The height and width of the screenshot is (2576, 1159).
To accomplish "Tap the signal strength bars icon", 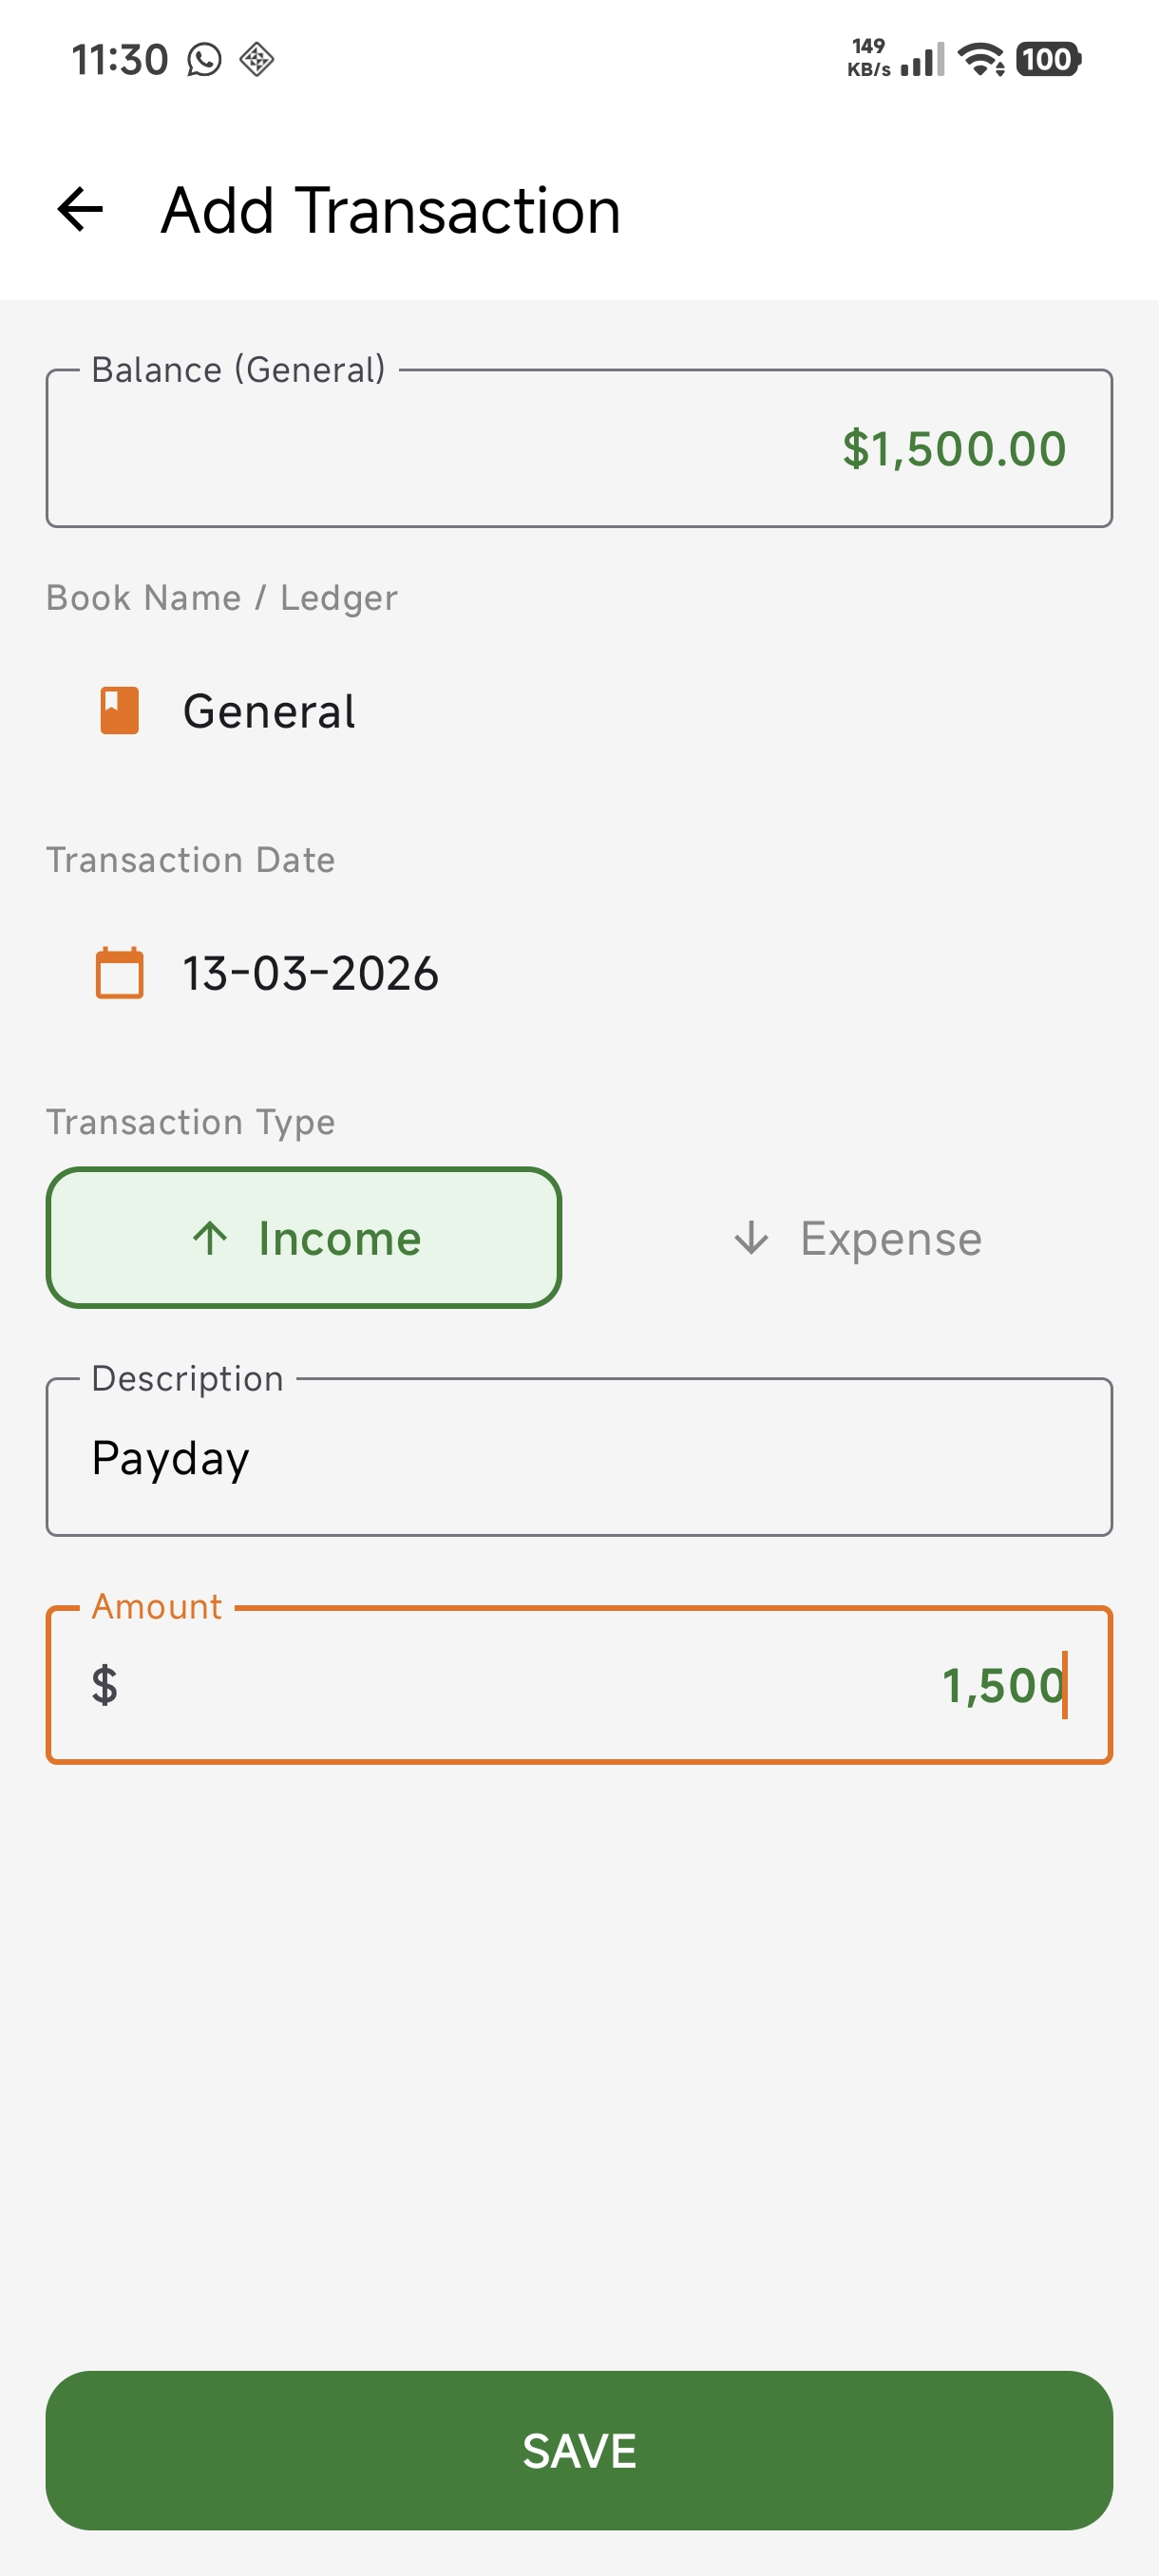I will (x=922, y=60).
